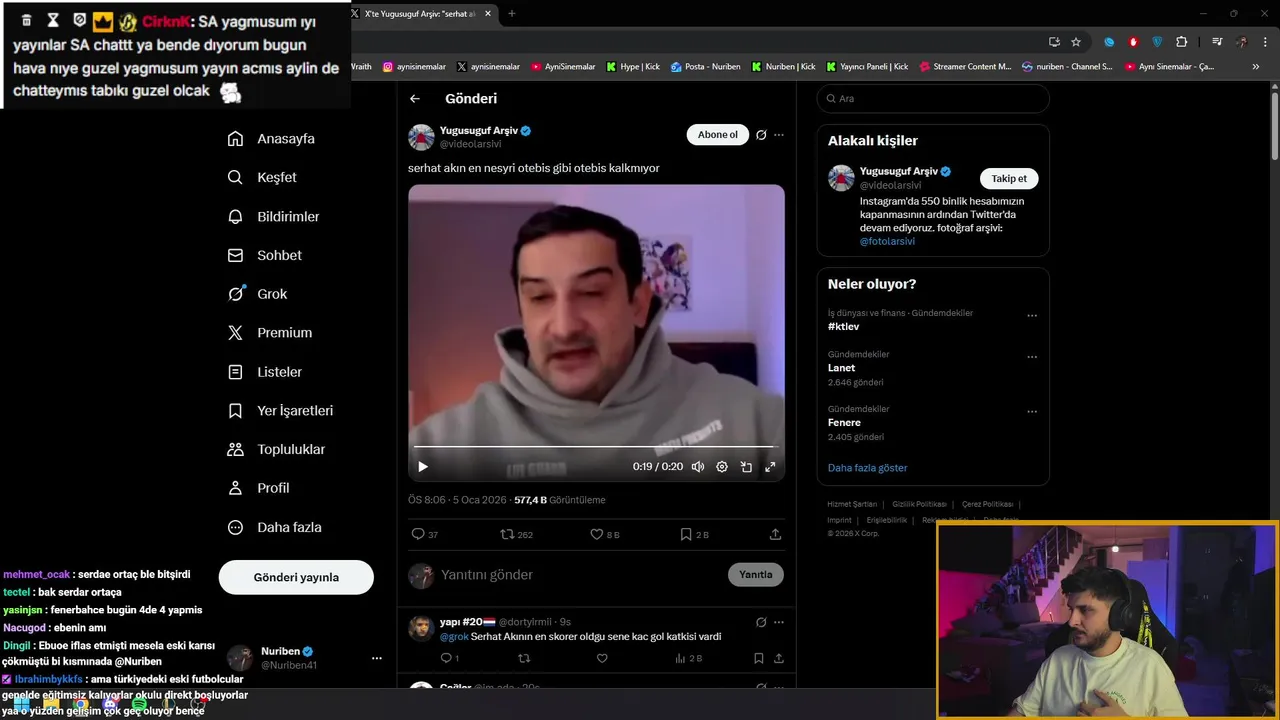Repost the post with 262 reposts
This screenshot has height=720, width=1280.
click(x=516, y=535)
